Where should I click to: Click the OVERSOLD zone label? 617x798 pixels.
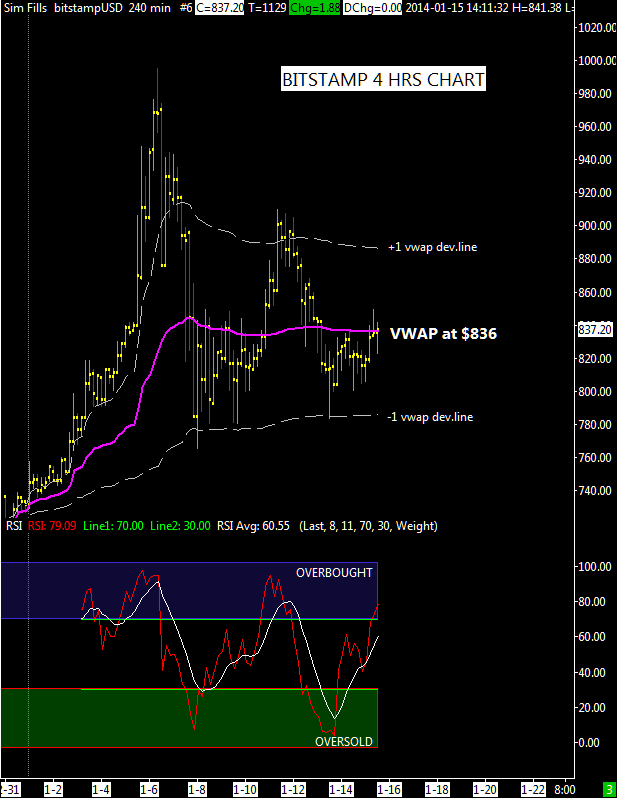(343, 742)
